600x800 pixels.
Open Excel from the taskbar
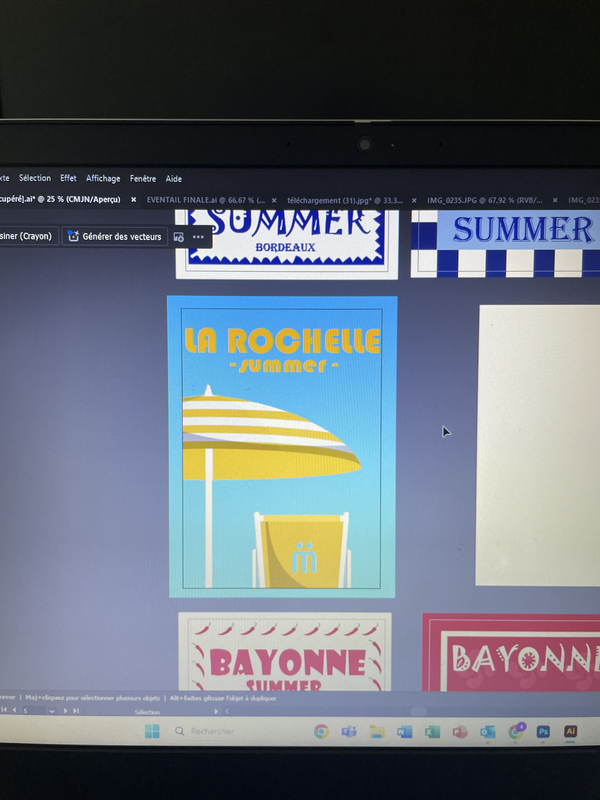[432, 731]
